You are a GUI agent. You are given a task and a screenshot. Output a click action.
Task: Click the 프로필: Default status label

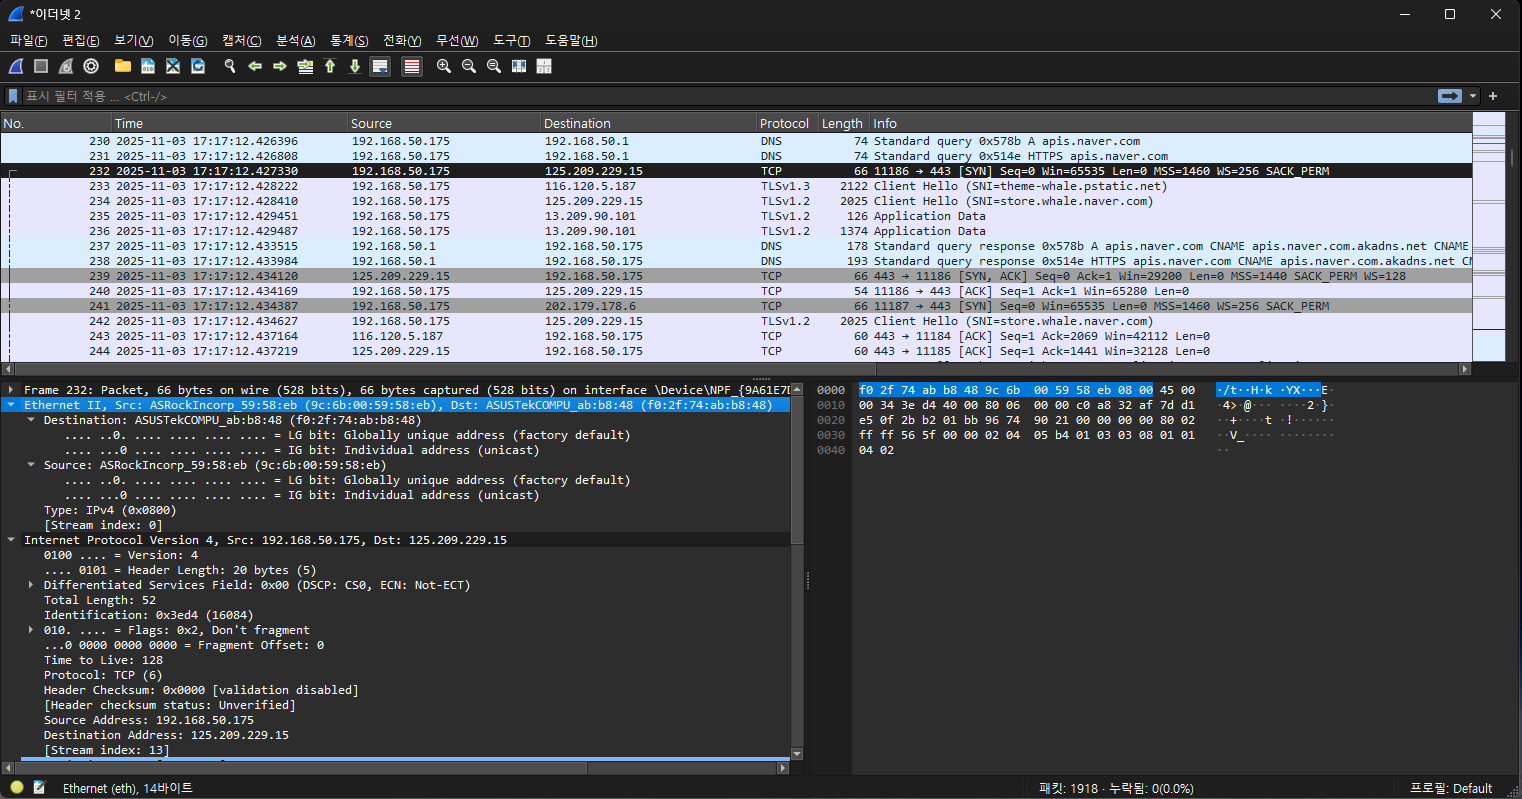pos(1450,788)
